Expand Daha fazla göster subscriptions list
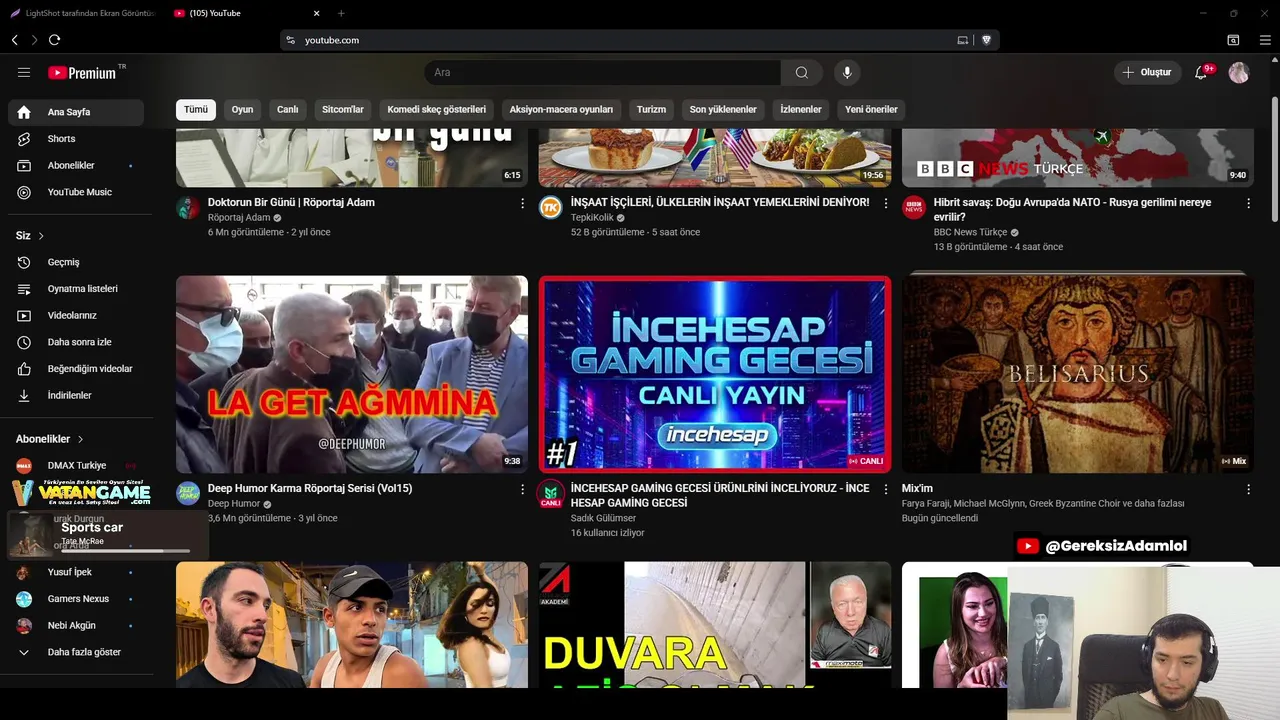 [76, 652]
